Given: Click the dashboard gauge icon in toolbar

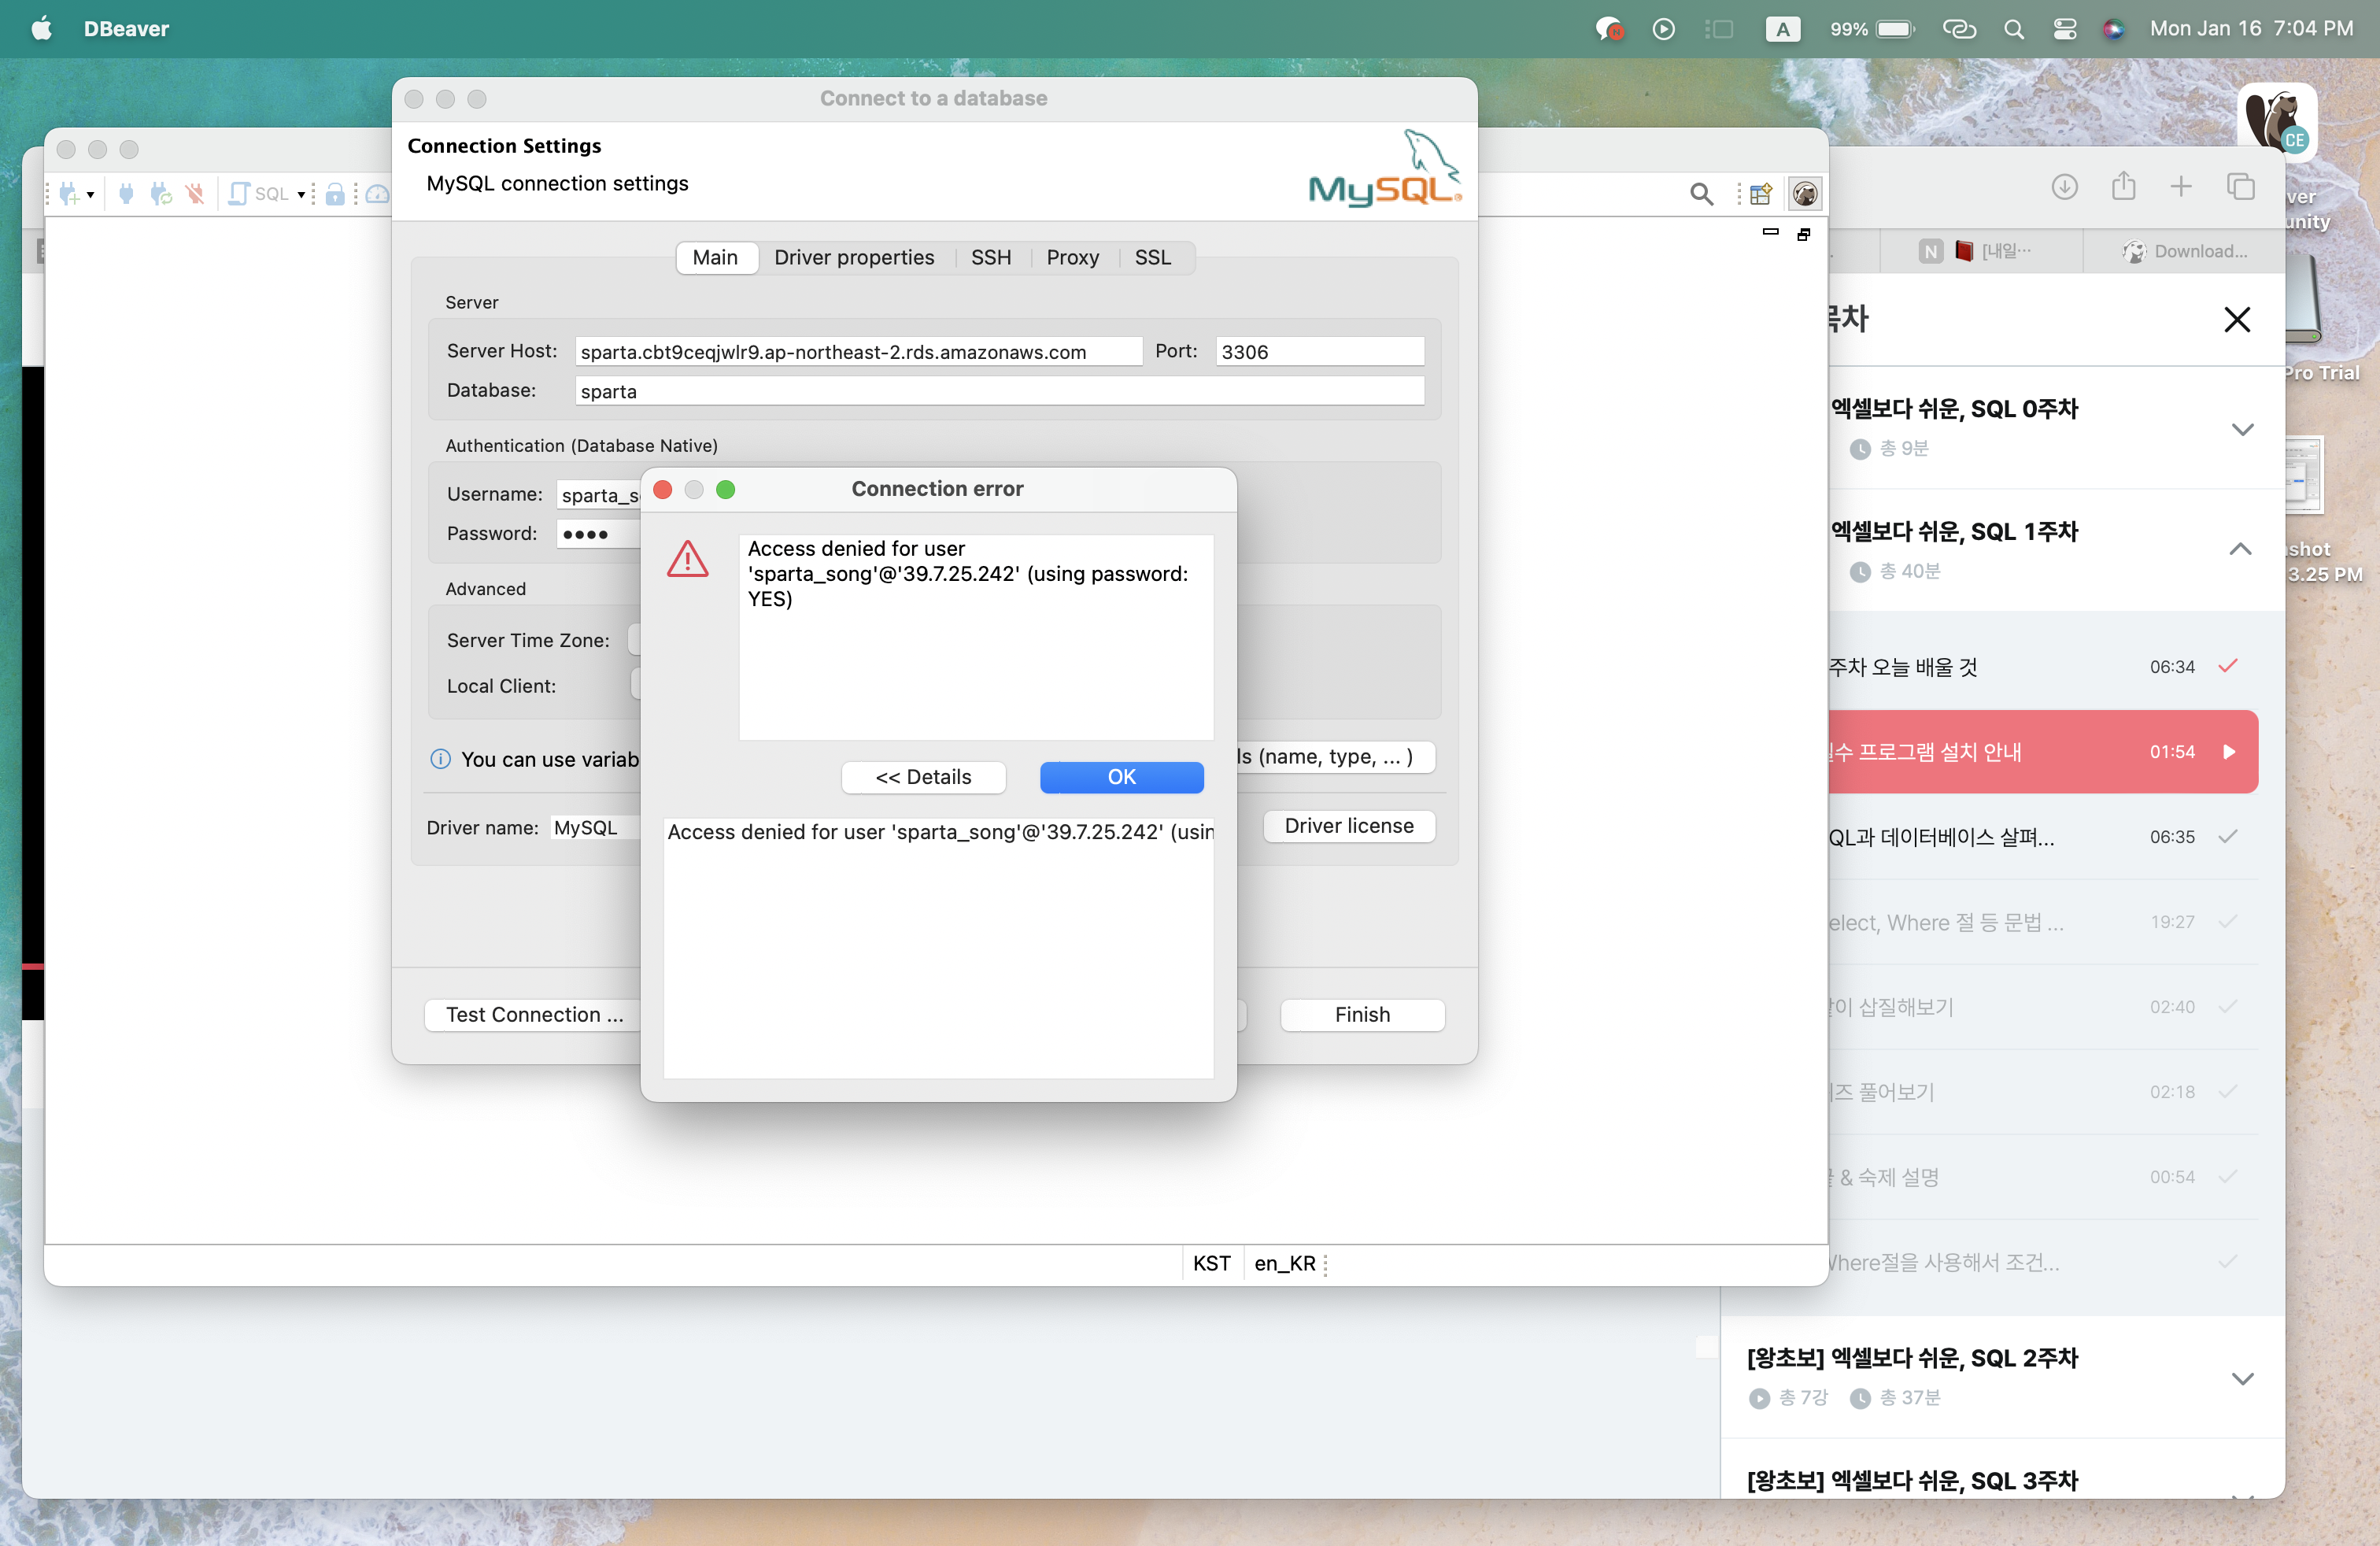Looking at the screenshot, I should [377, 193].
